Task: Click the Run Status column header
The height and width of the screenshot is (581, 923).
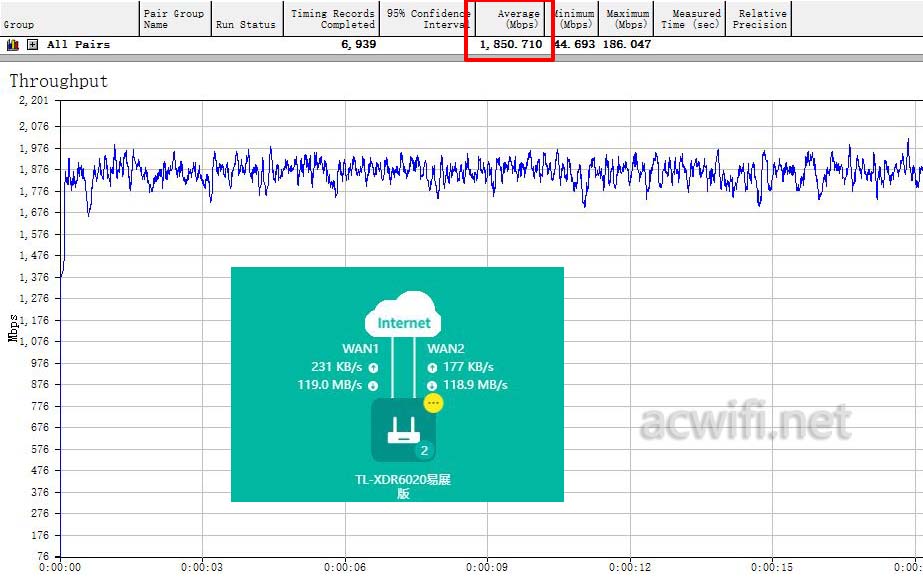Action: pyautogui.click(x=247, y=19)
